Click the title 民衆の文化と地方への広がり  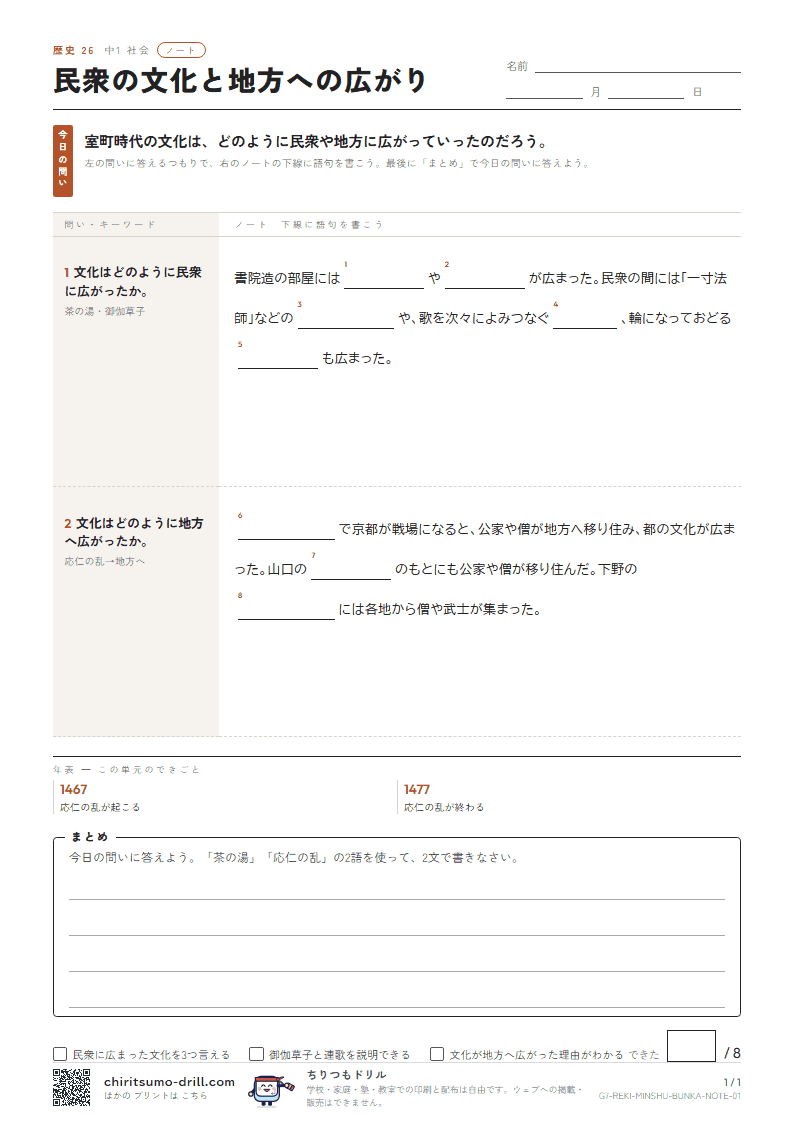[x=240, y=81]
